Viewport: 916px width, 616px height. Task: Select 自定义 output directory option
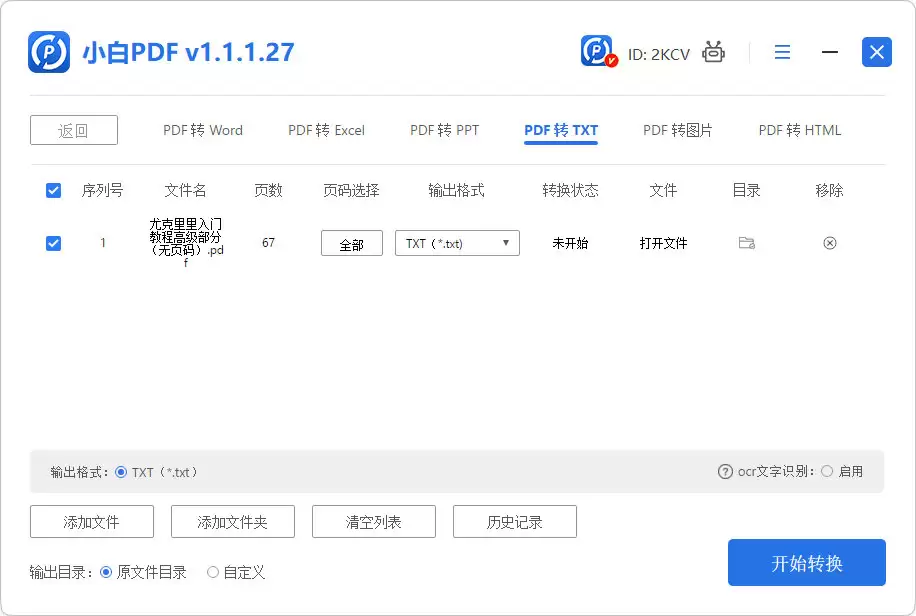click(212, 572)
